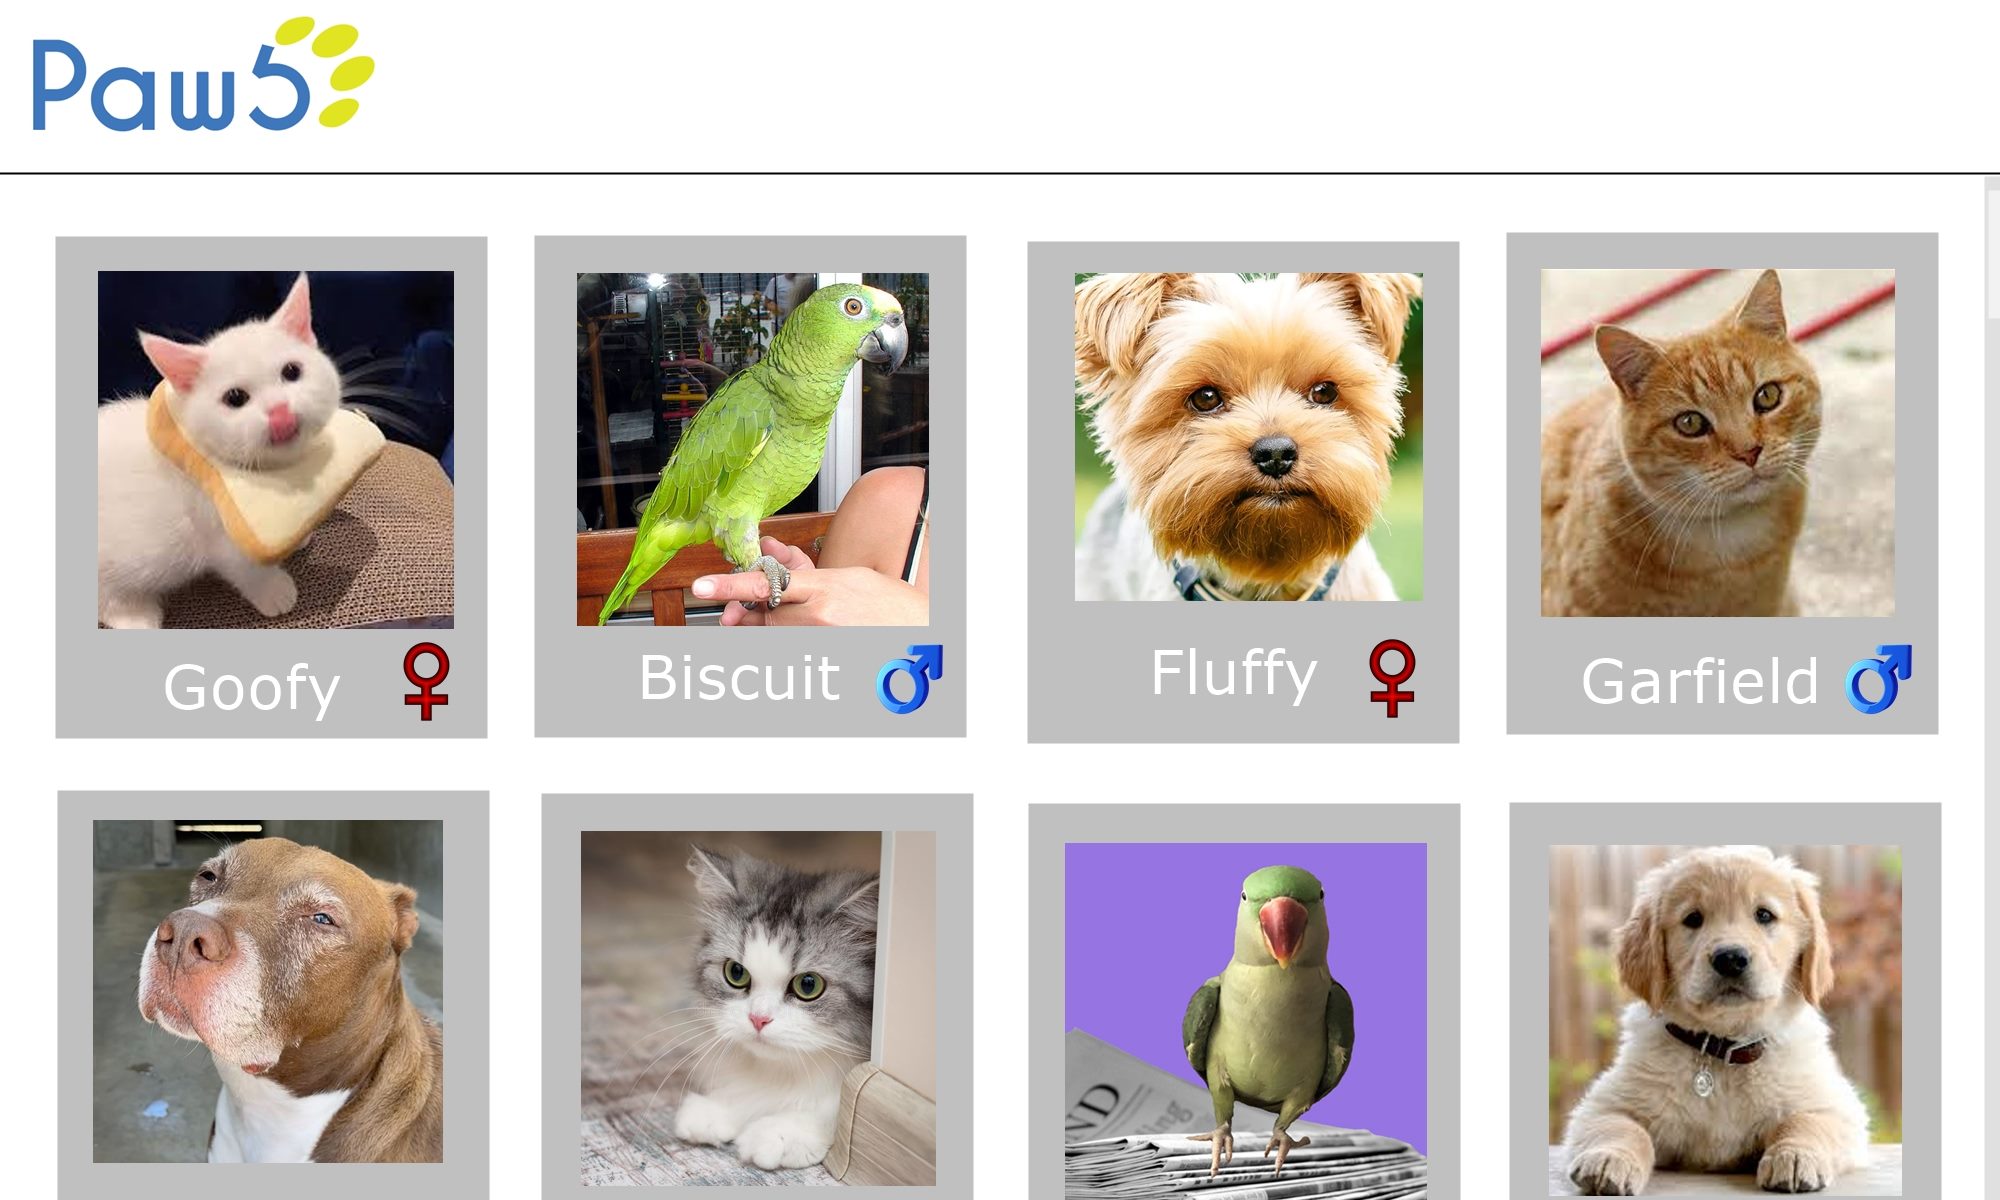
Task: Click Goofy's red female symbol
Action: pos(426,680)
